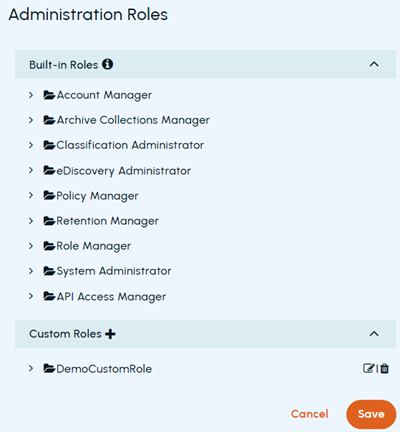
Task: Click the DemoCustomRole folder icon
Action: point(49,369)
